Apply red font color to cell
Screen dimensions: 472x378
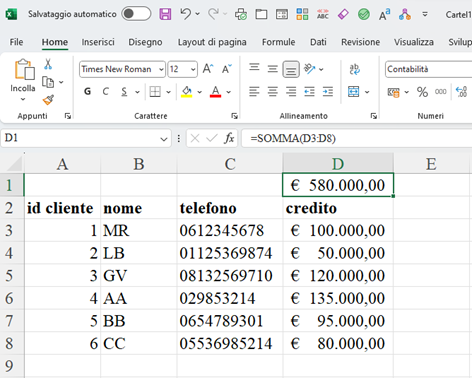click(216, 92)
